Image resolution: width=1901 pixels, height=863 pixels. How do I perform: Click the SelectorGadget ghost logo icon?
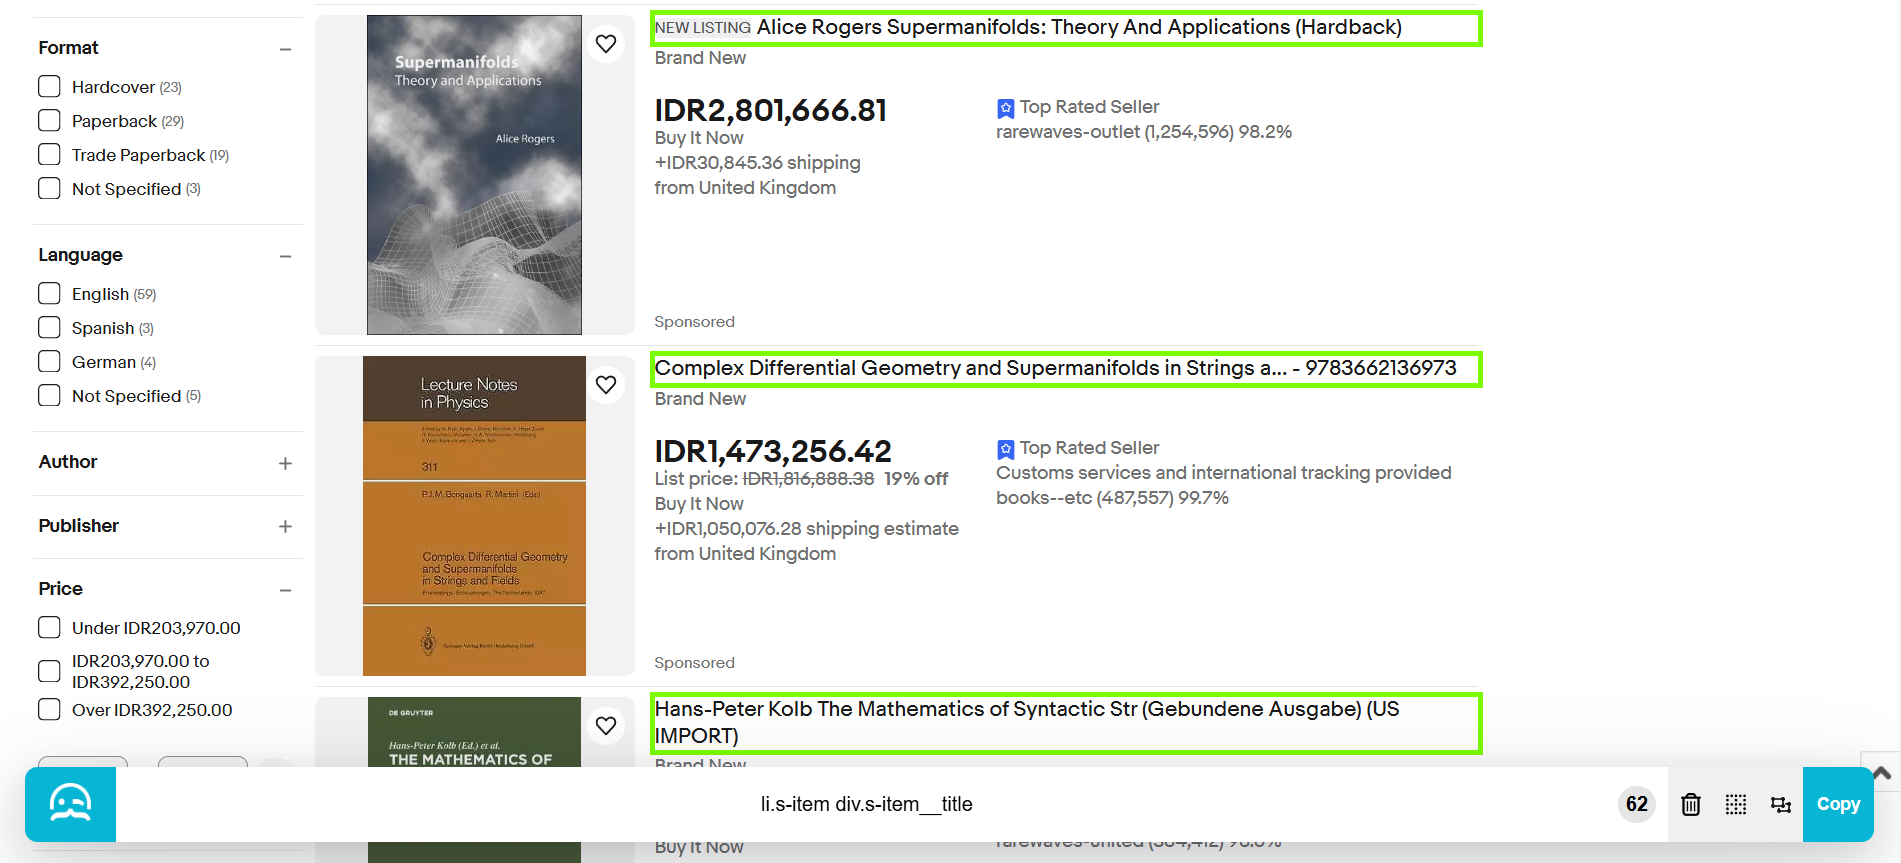point(70,804)
